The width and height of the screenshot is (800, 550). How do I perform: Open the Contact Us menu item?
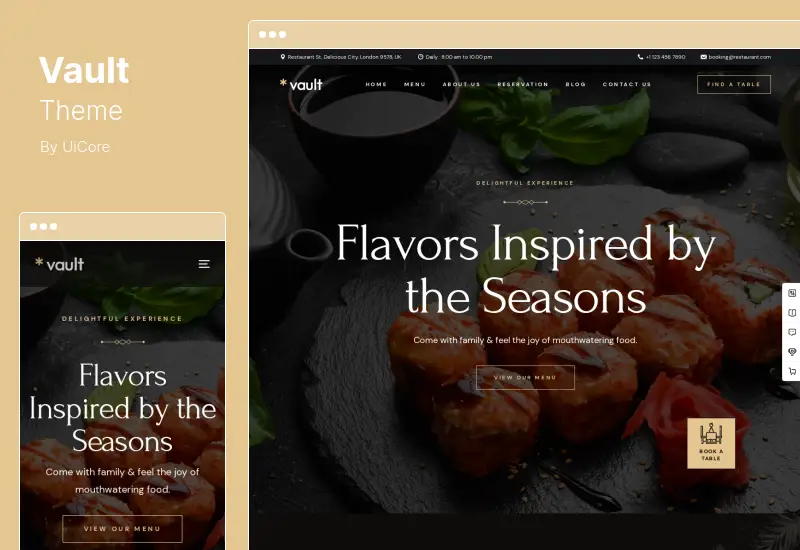pyautogui.click(x=627, y=84)
